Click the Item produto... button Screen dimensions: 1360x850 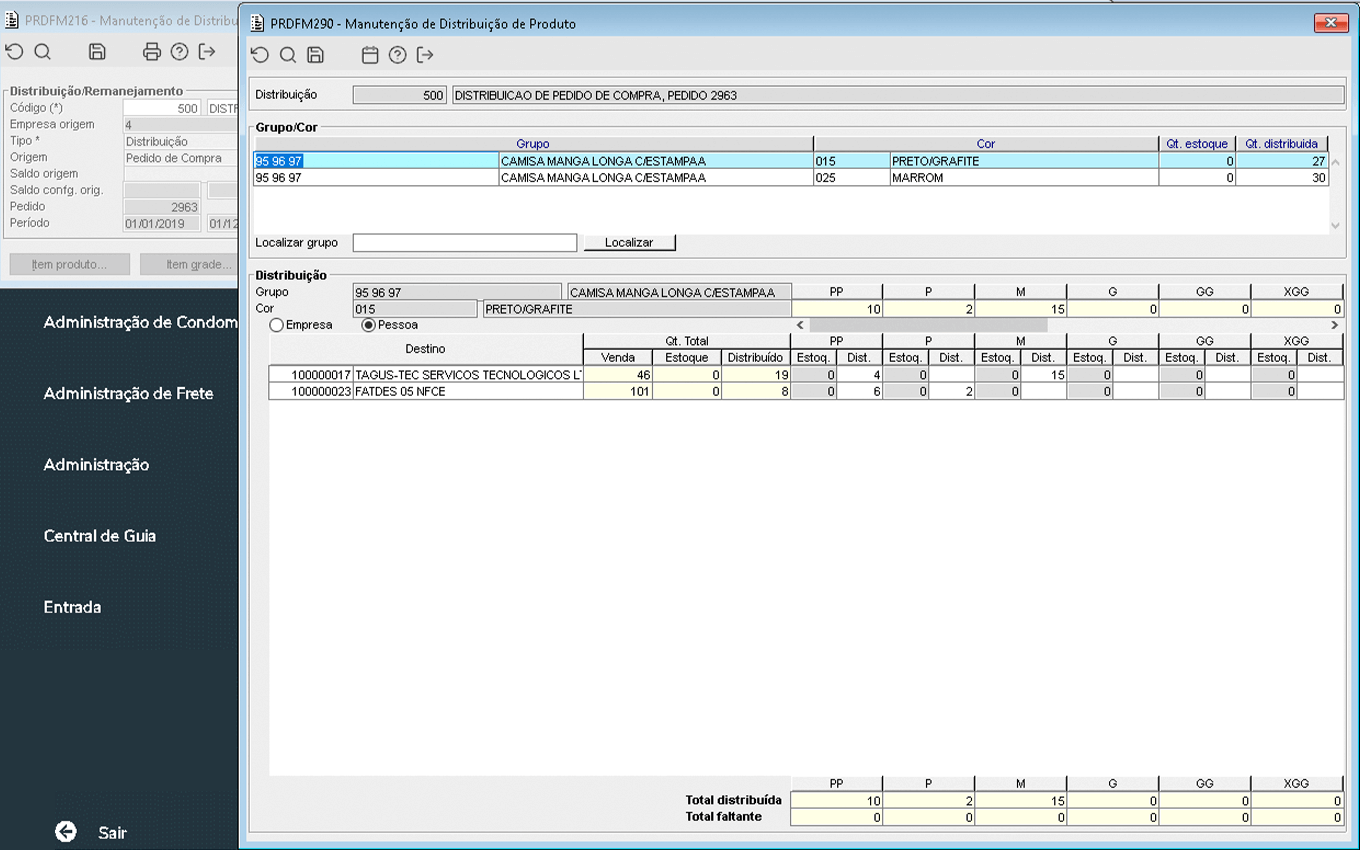click(x=70, y=265)
